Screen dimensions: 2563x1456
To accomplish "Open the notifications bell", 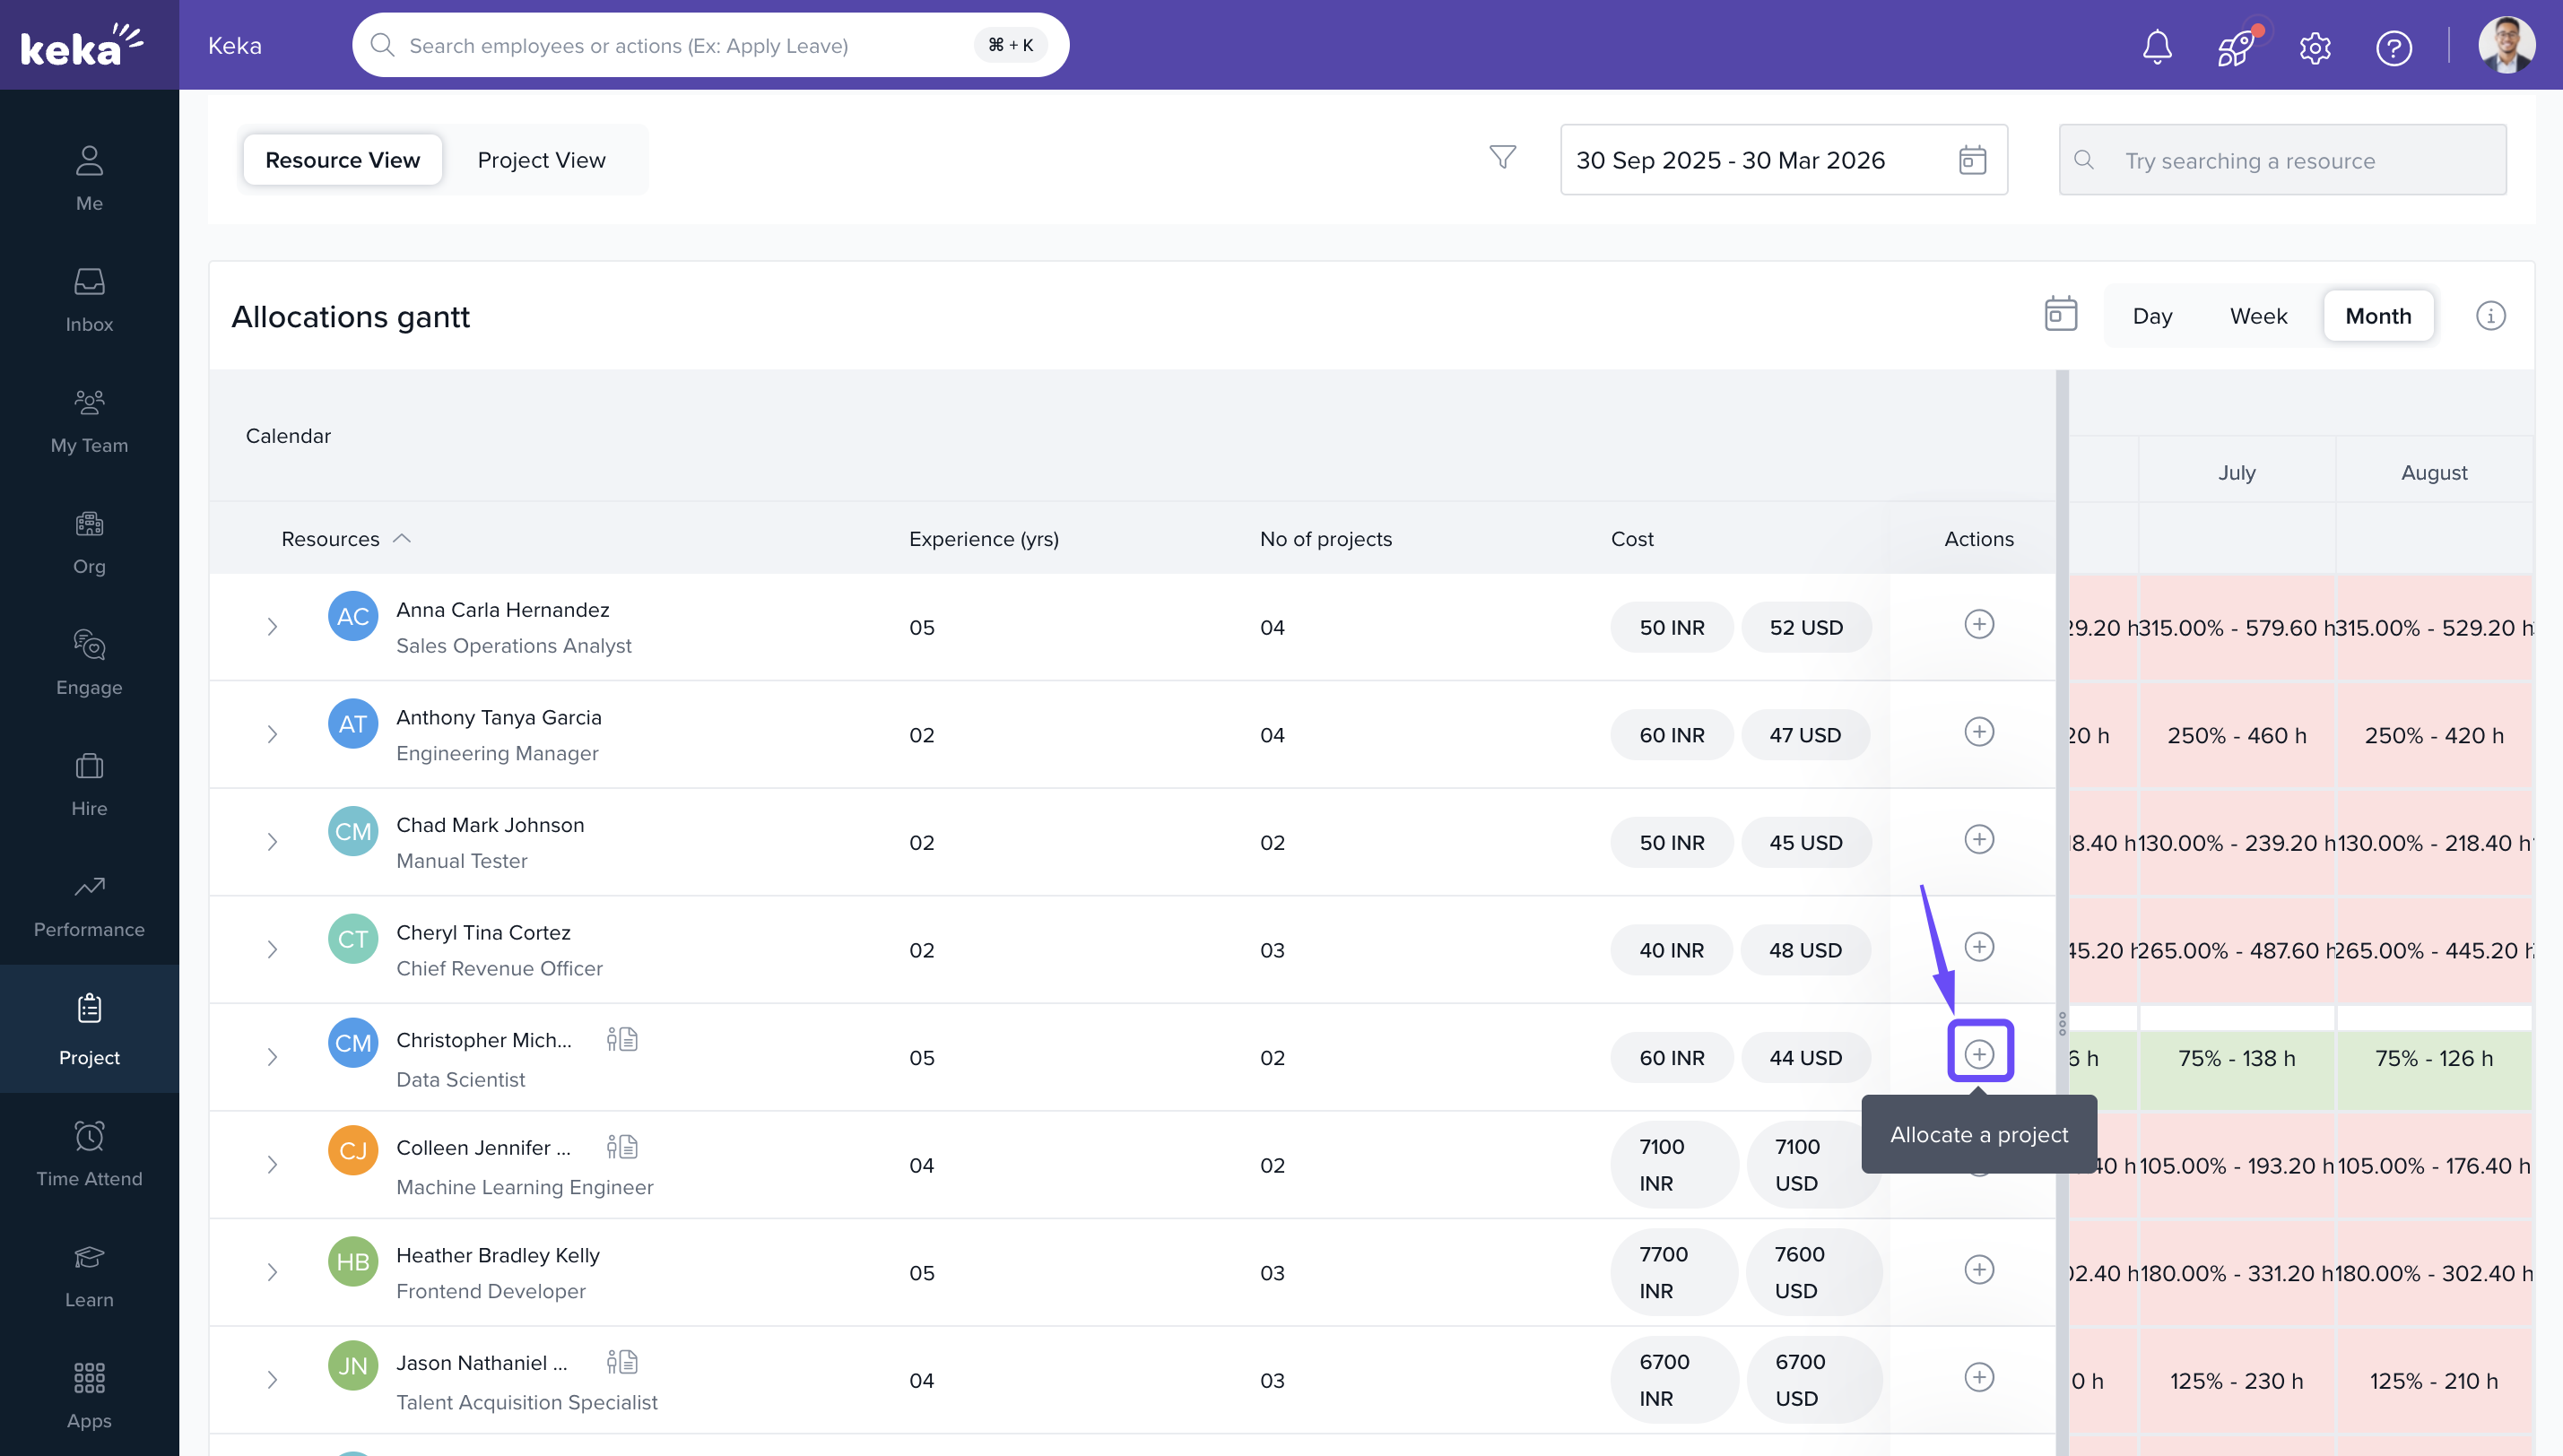I will (2157, 46).
